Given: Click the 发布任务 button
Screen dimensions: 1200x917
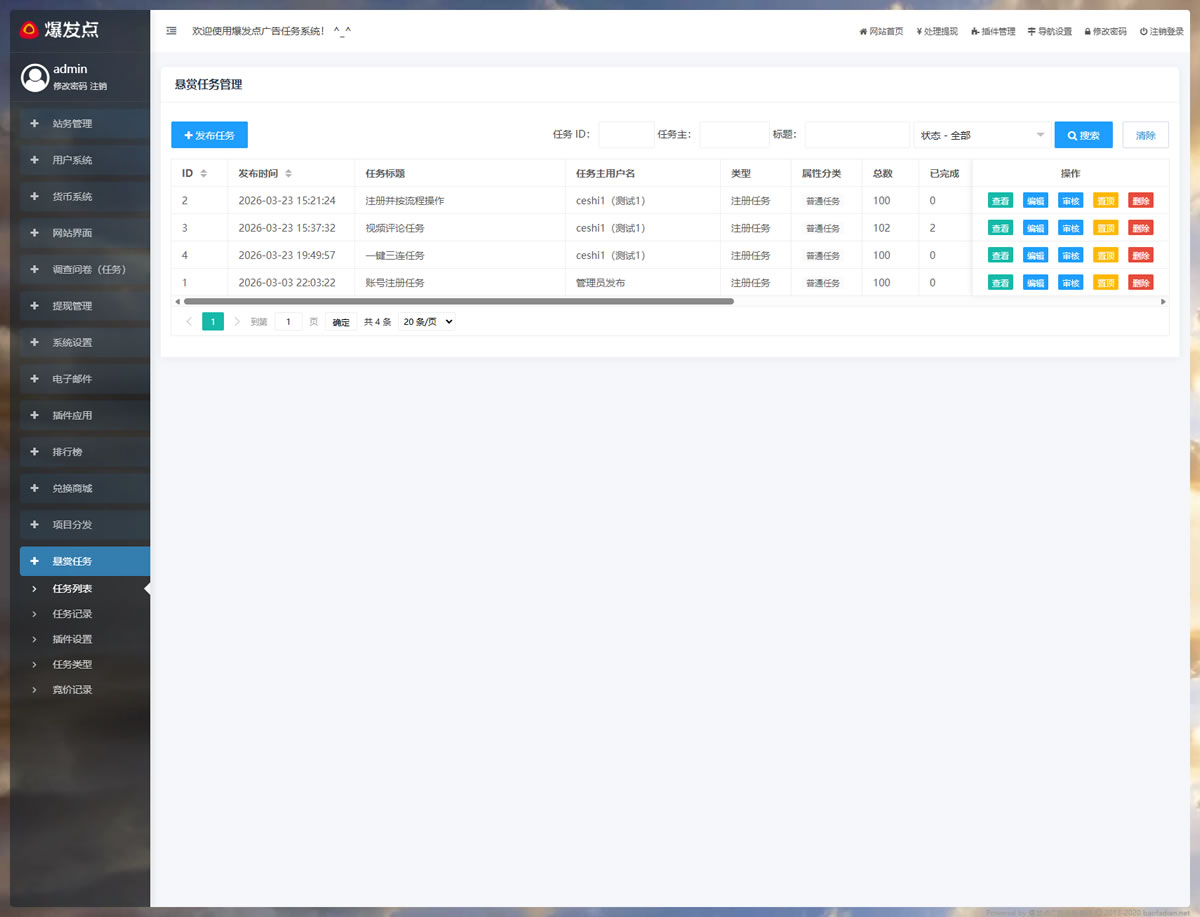Looking at the screenshot, I should pyautogui.click(x=209, y=135).
